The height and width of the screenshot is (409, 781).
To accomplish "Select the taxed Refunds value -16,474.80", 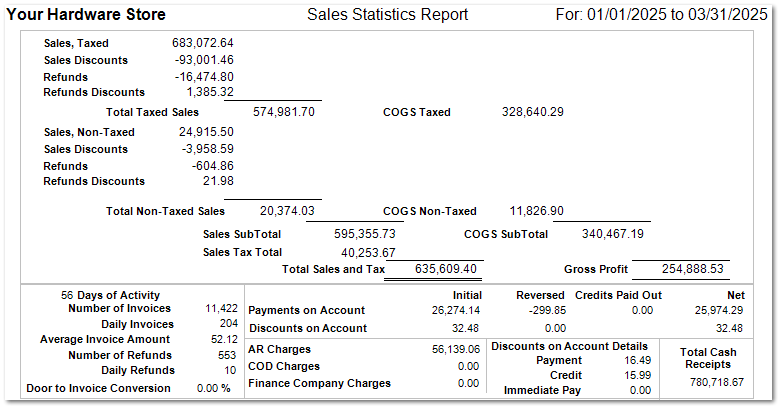I will pos(204,77).
